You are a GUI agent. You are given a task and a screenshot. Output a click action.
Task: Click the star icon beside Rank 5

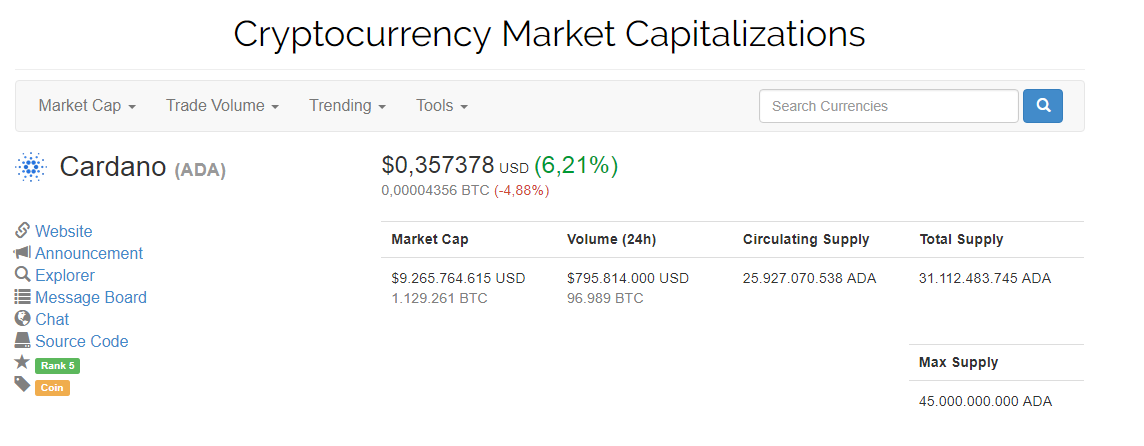pyautogui.click(x=22, y=362)
